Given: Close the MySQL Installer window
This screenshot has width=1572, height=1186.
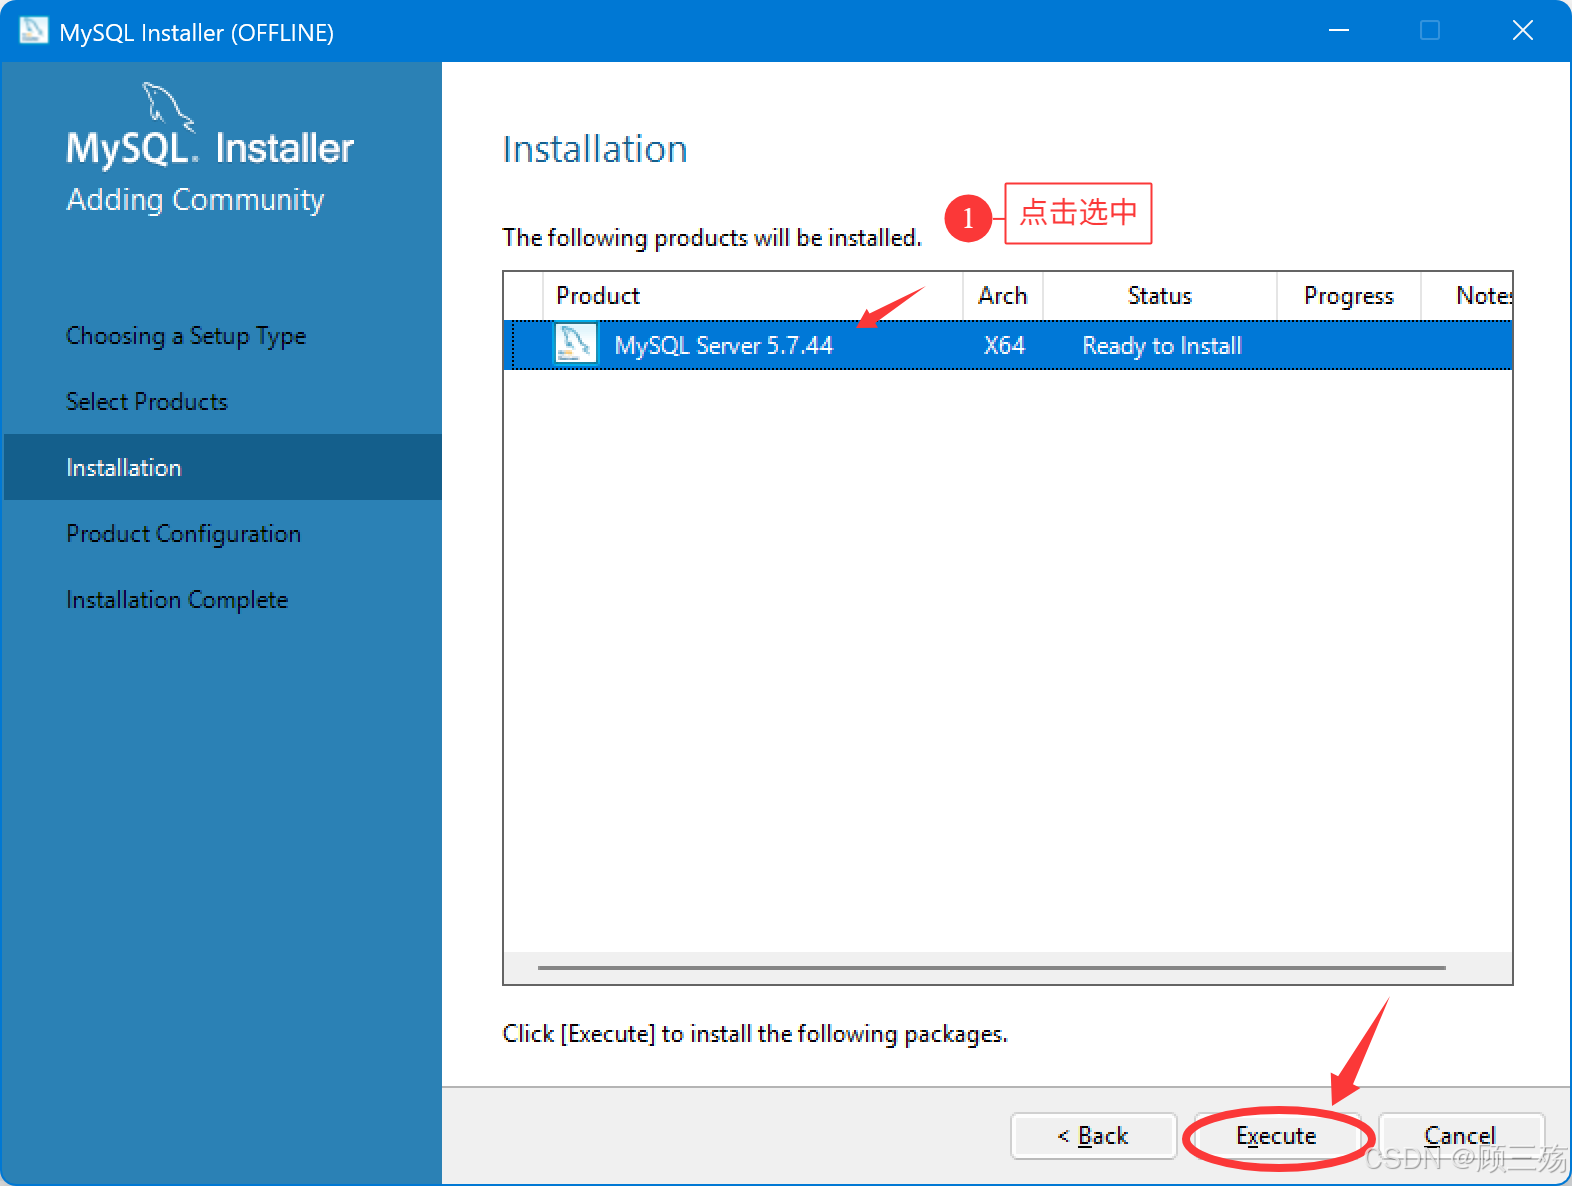Looking at the screenshot, I should tap(1523, 31).
